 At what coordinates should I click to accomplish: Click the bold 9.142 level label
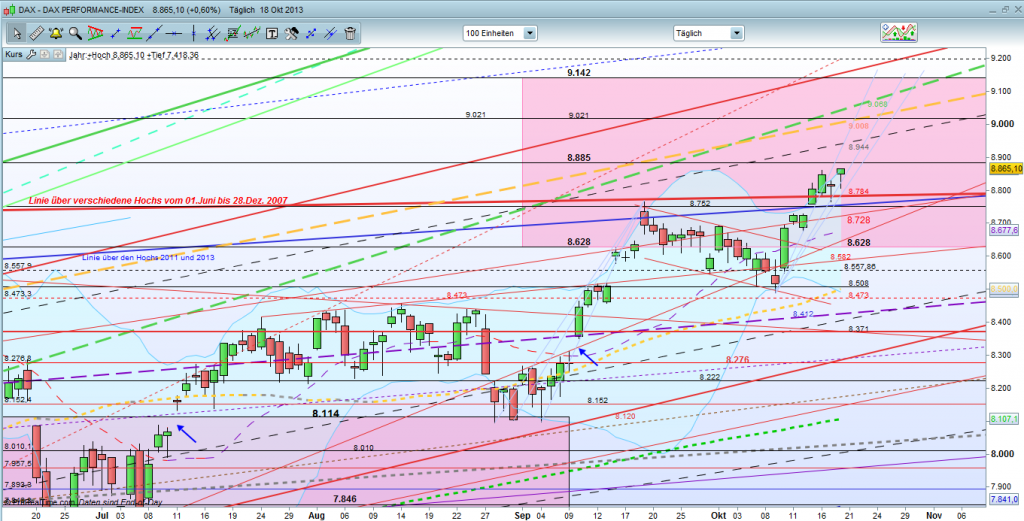pos(579,73)
